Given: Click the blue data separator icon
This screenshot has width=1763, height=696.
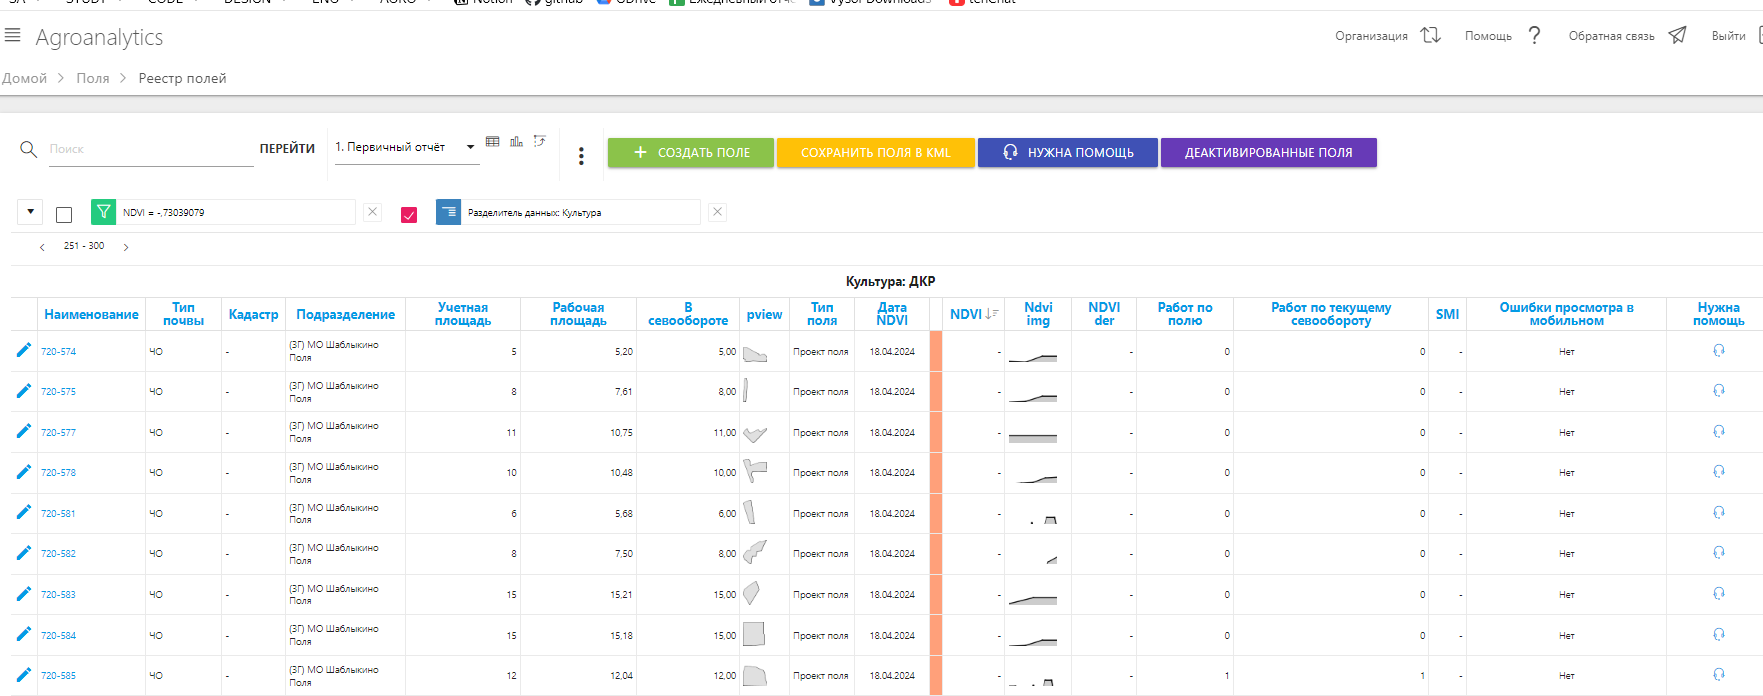Looking at the screenshot, I should 448,212.
